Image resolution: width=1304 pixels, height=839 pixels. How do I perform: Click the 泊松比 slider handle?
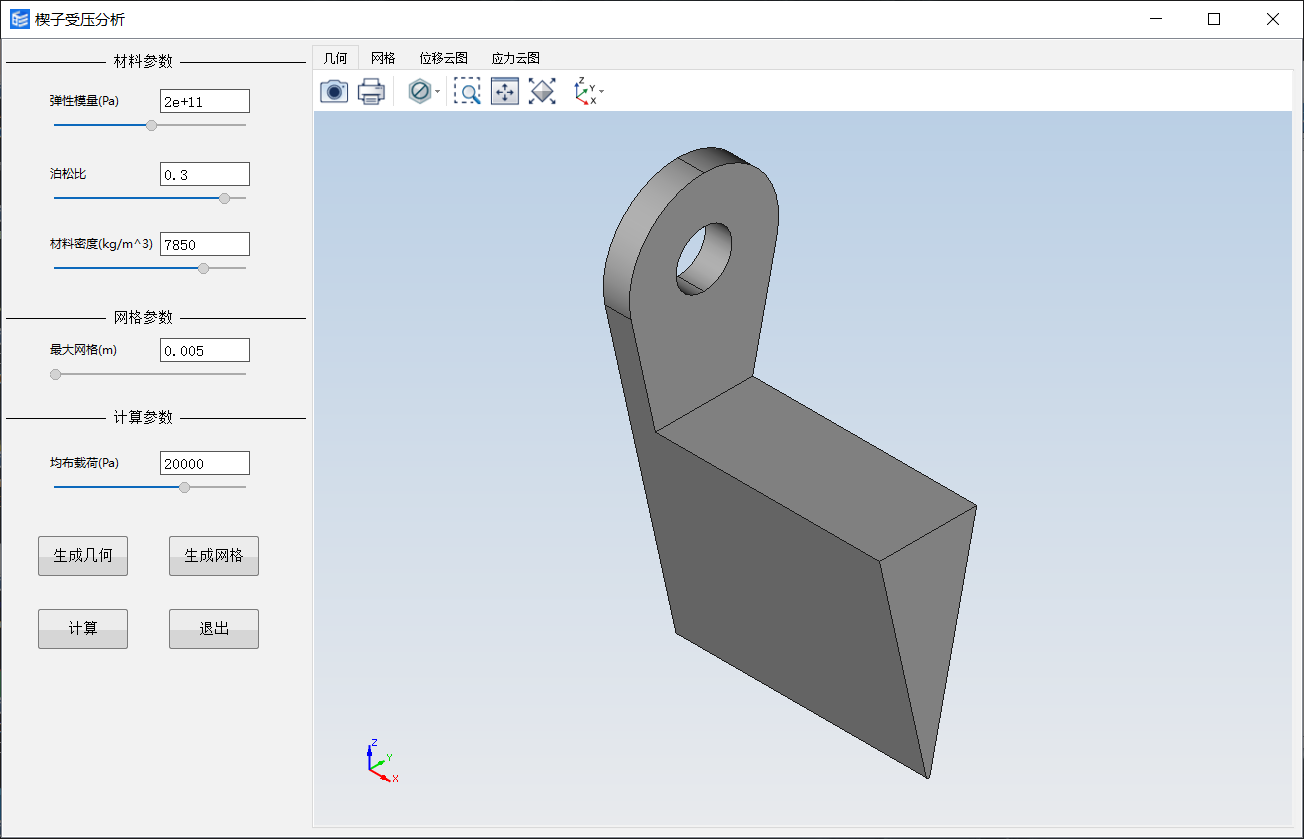coord(225,198)
